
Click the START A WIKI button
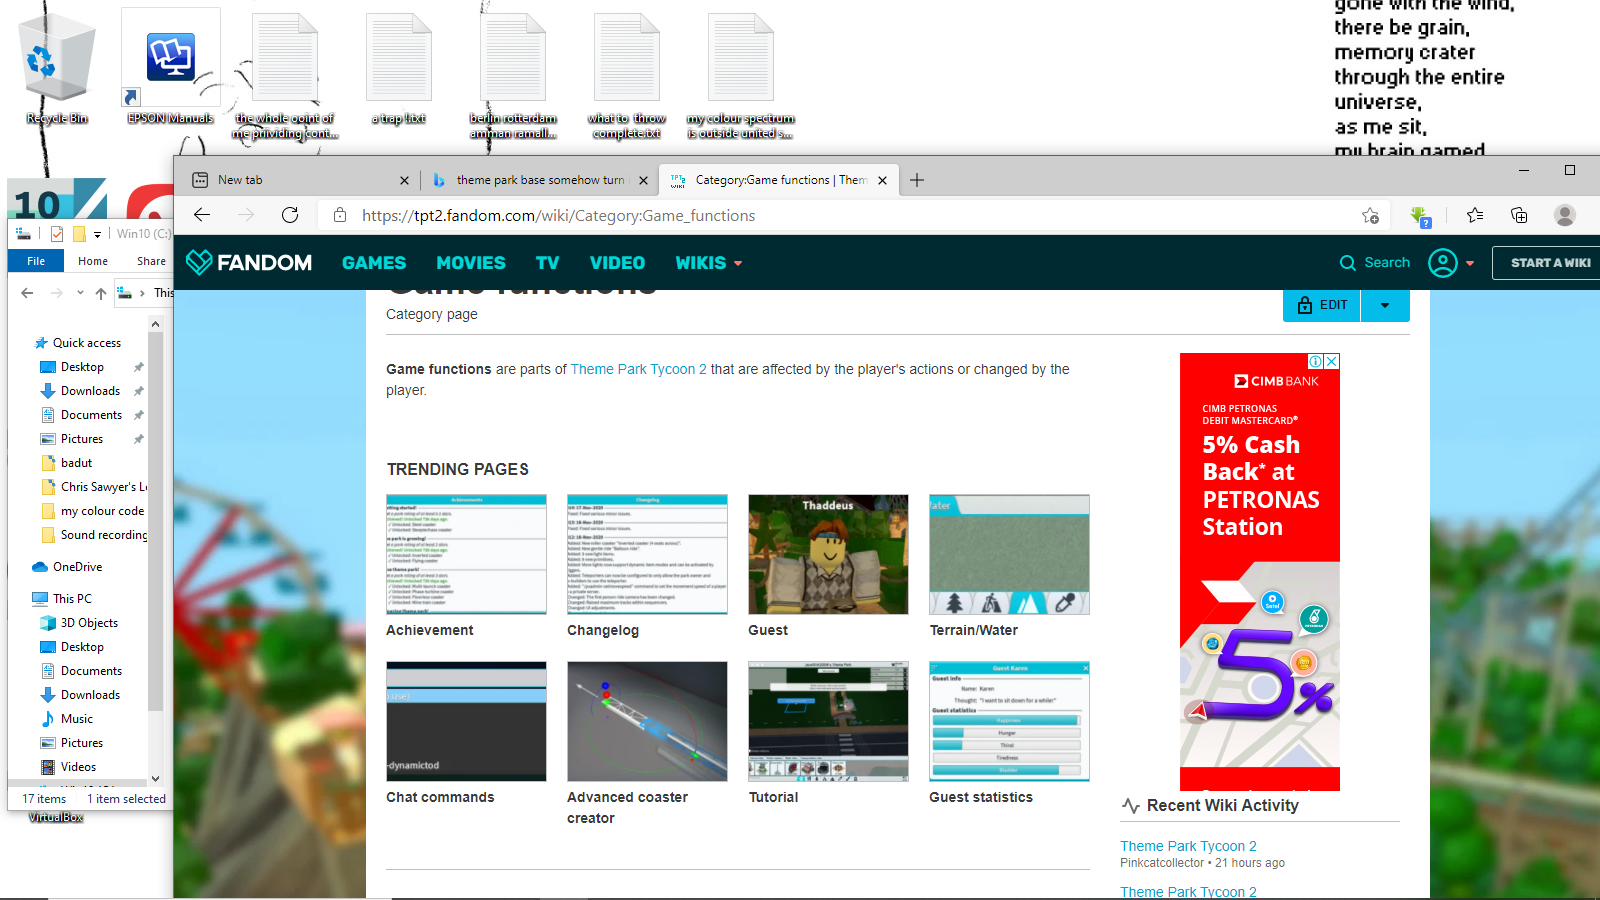pyautogui.click(x=1547, y=263)
